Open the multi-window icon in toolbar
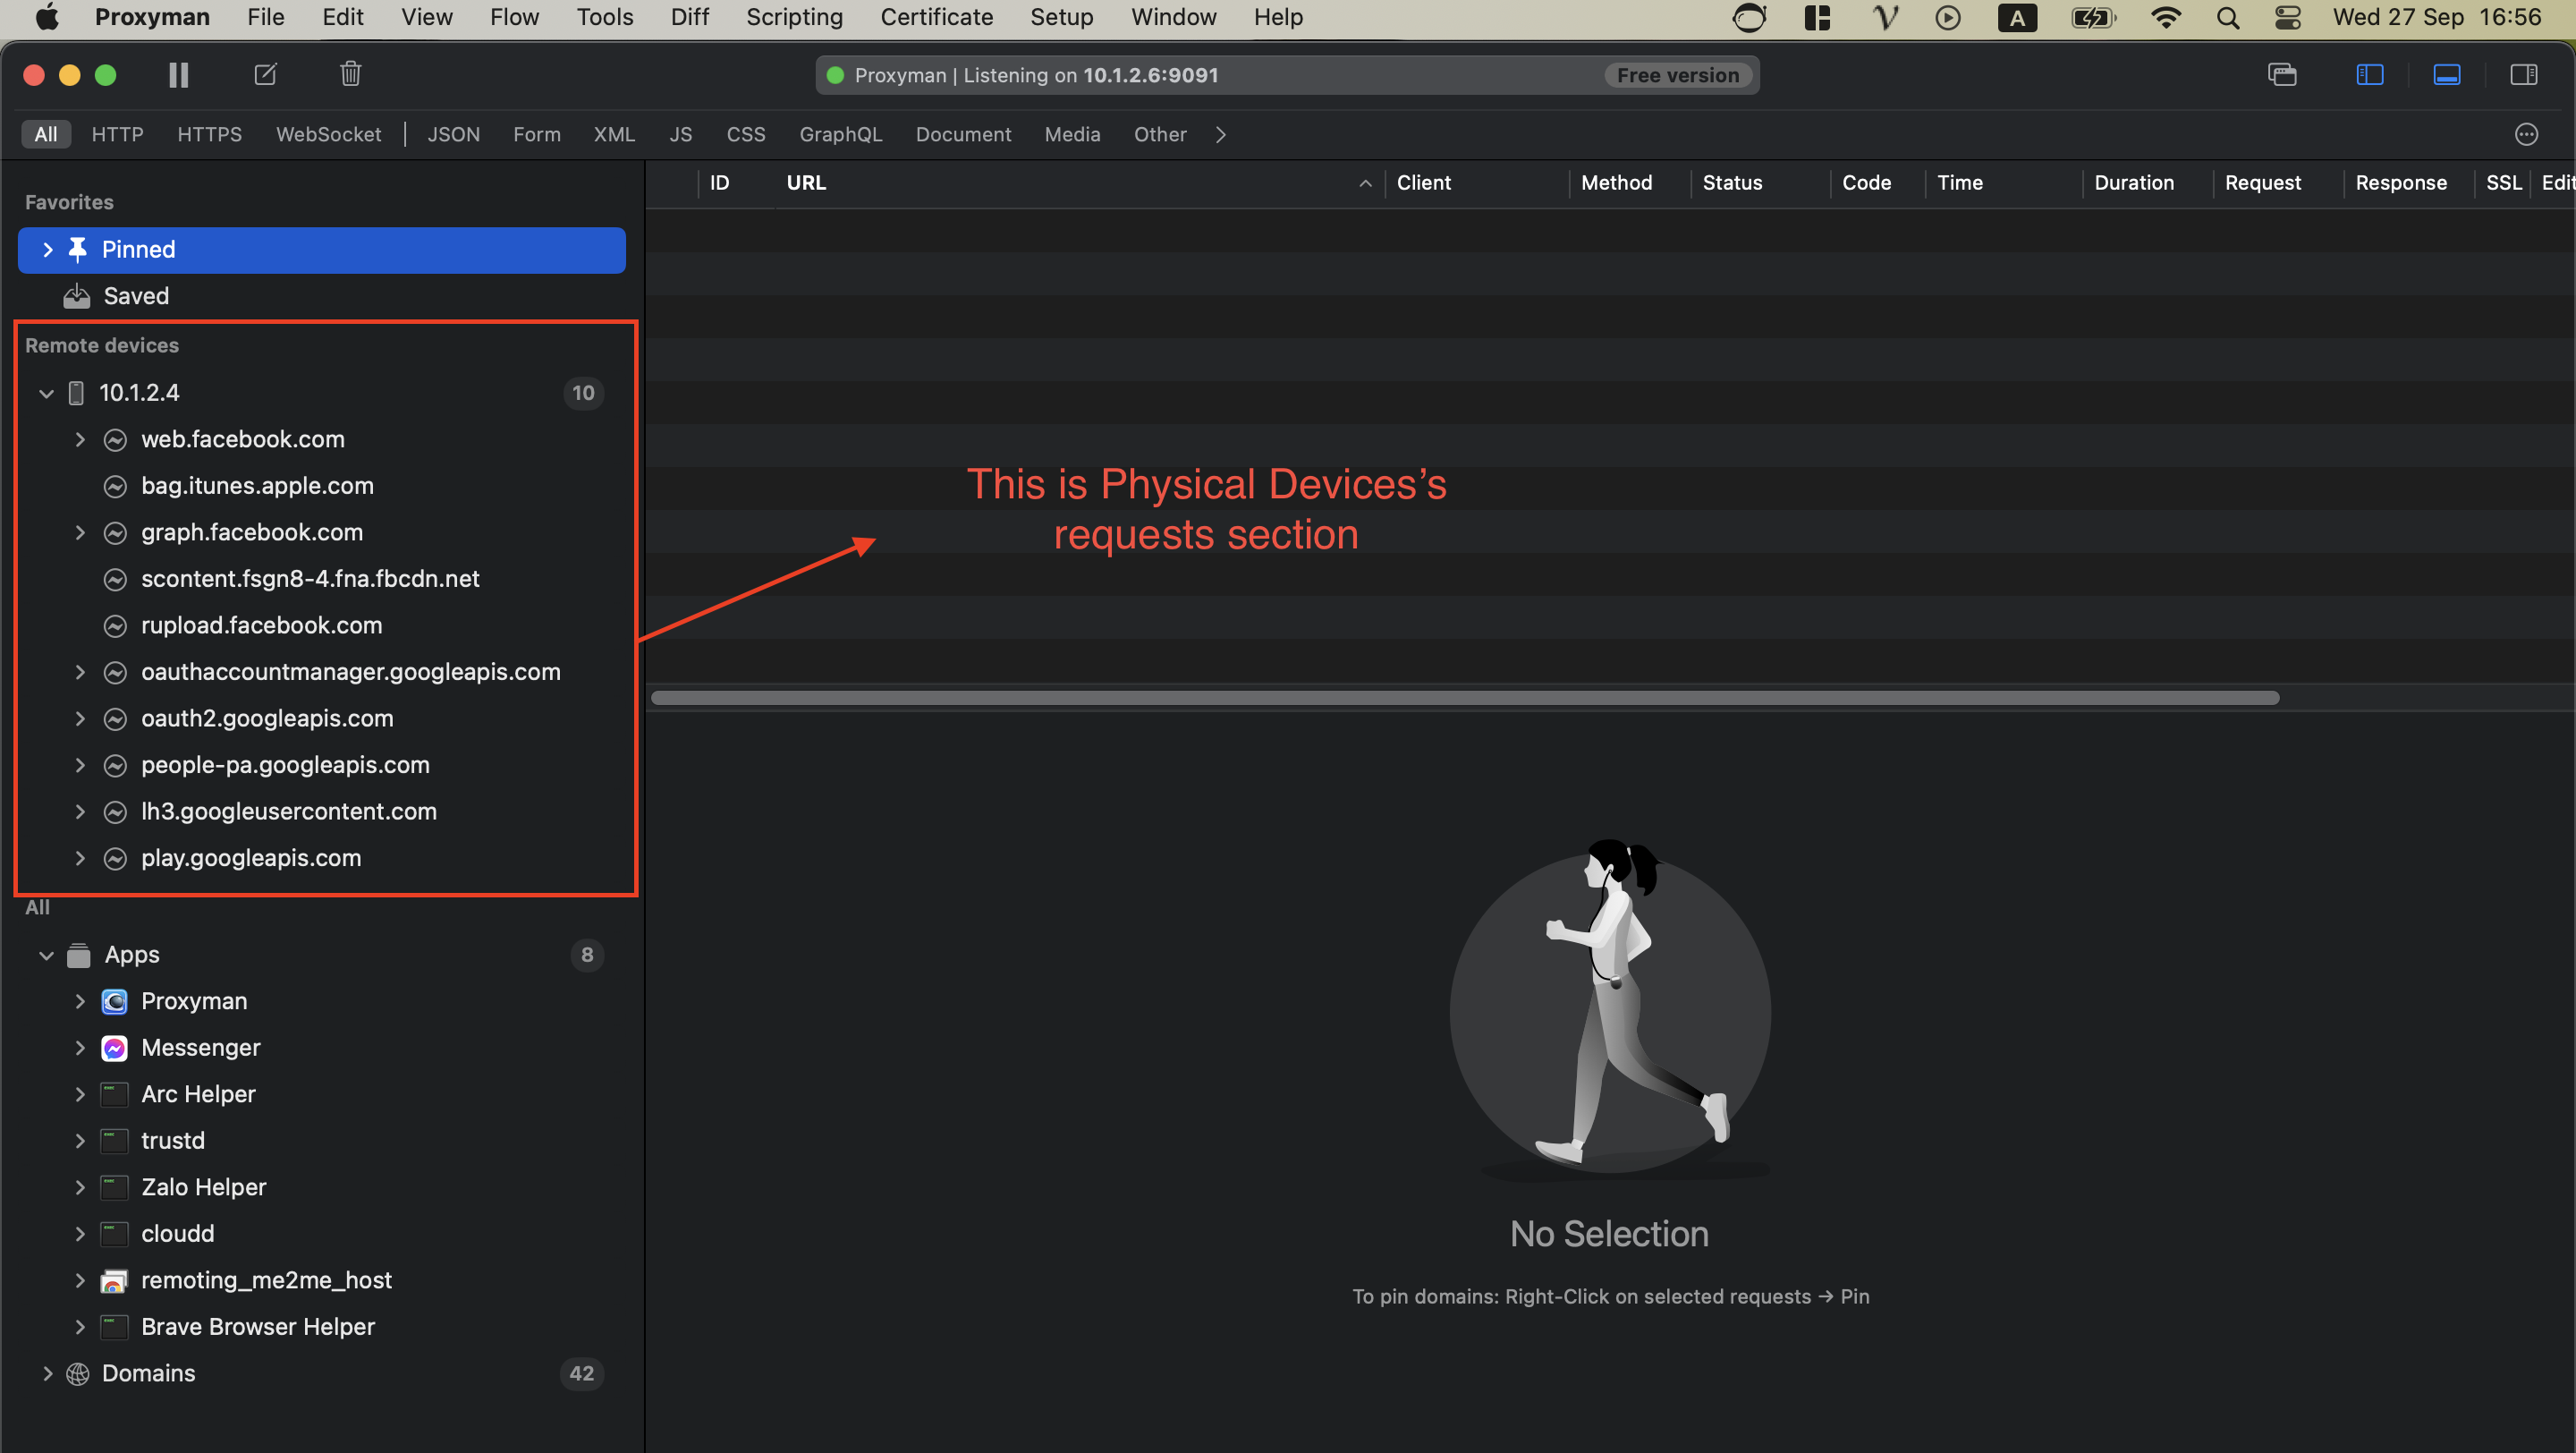This screenshot has height=1453, width=2576. [2282, 75]
